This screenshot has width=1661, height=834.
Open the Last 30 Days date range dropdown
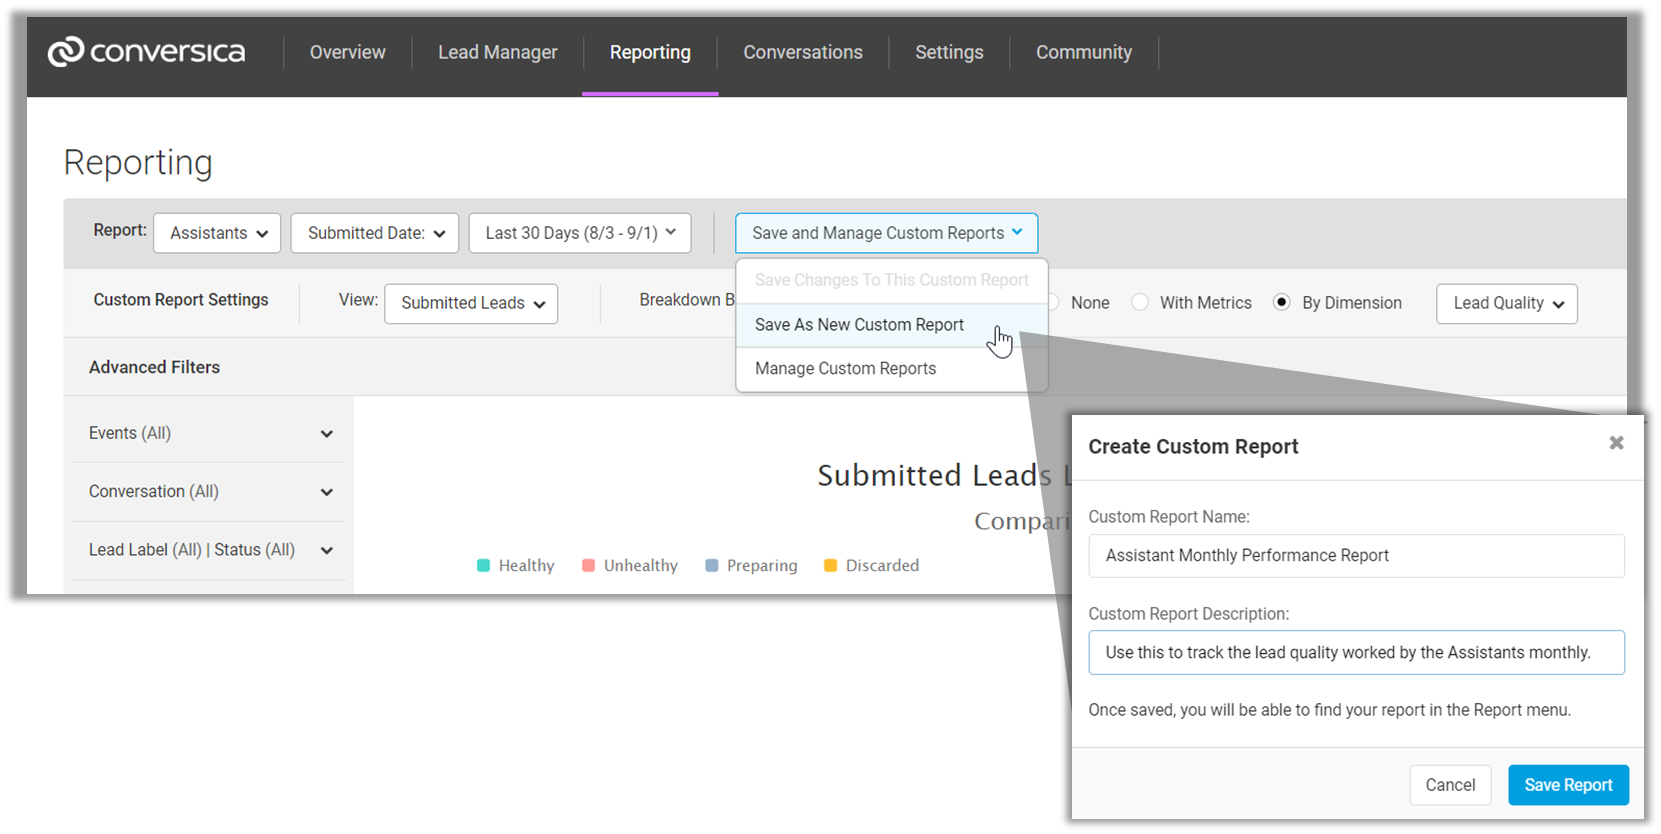pos(580,233)
